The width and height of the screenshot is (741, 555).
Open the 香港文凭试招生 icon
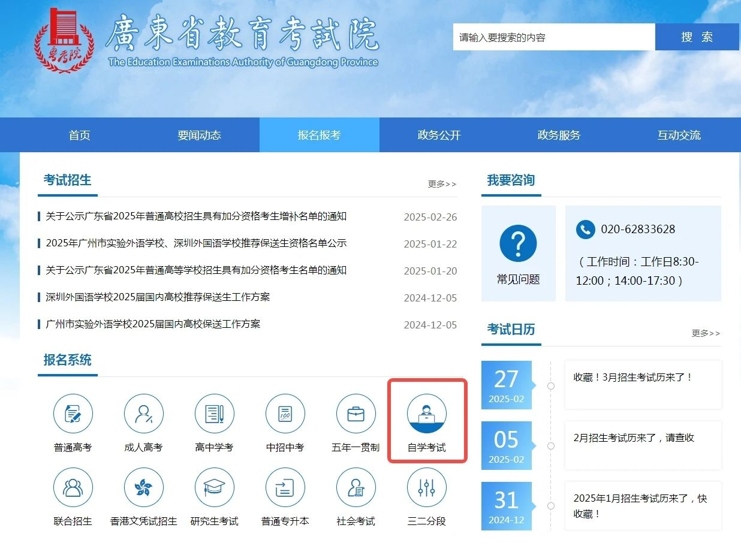click(x=144, y=487)
